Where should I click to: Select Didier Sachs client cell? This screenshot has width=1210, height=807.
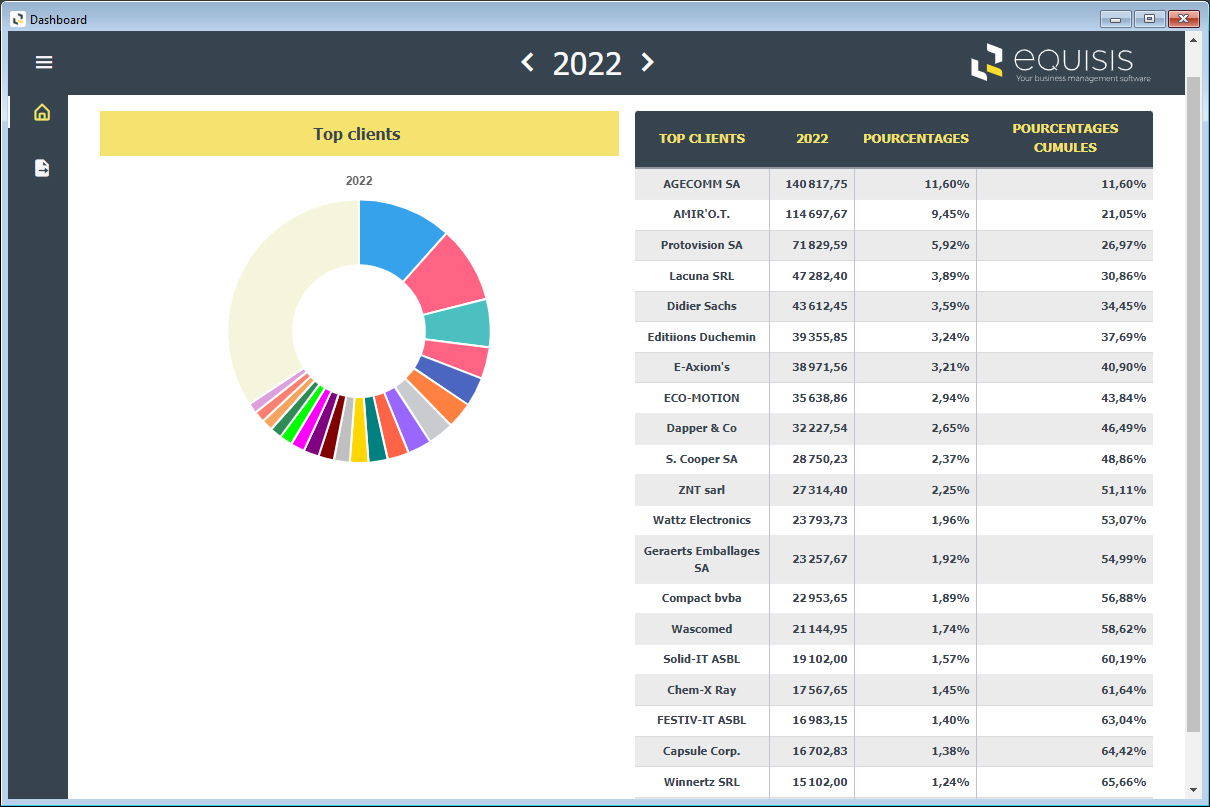(x=702, y=307)
